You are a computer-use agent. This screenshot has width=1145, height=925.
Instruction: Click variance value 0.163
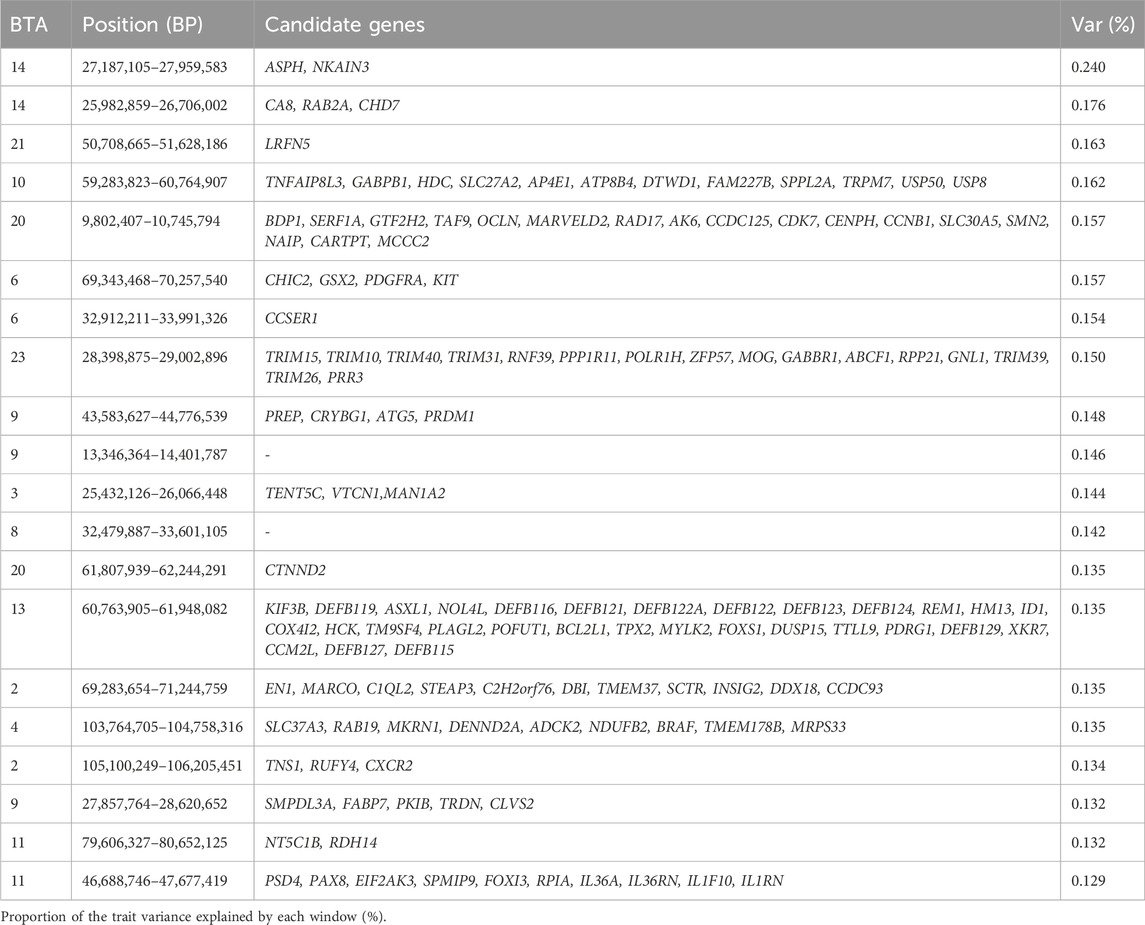tap(1088, 144)
